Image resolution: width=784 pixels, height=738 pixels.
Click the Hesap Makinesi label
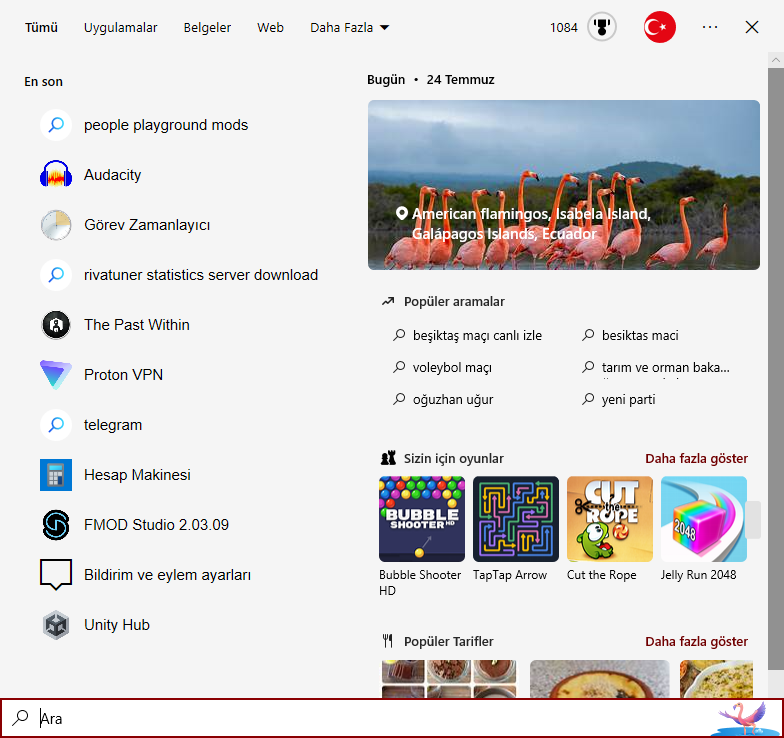137,475
